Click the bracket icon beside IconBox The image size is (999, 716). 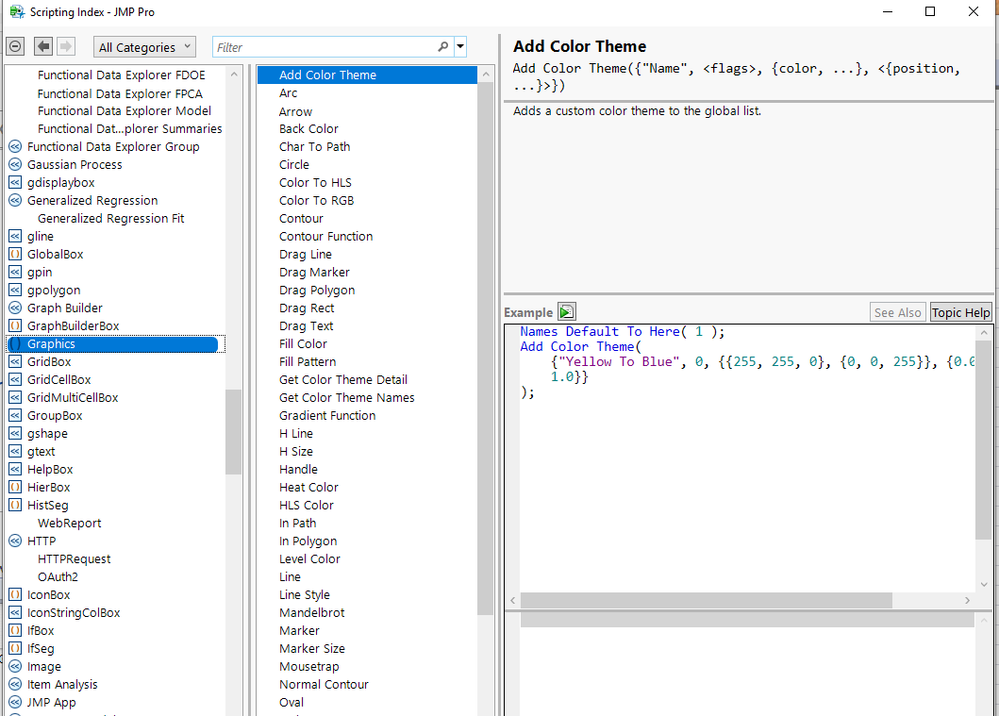pyautogui.click(x=15, y=594)
